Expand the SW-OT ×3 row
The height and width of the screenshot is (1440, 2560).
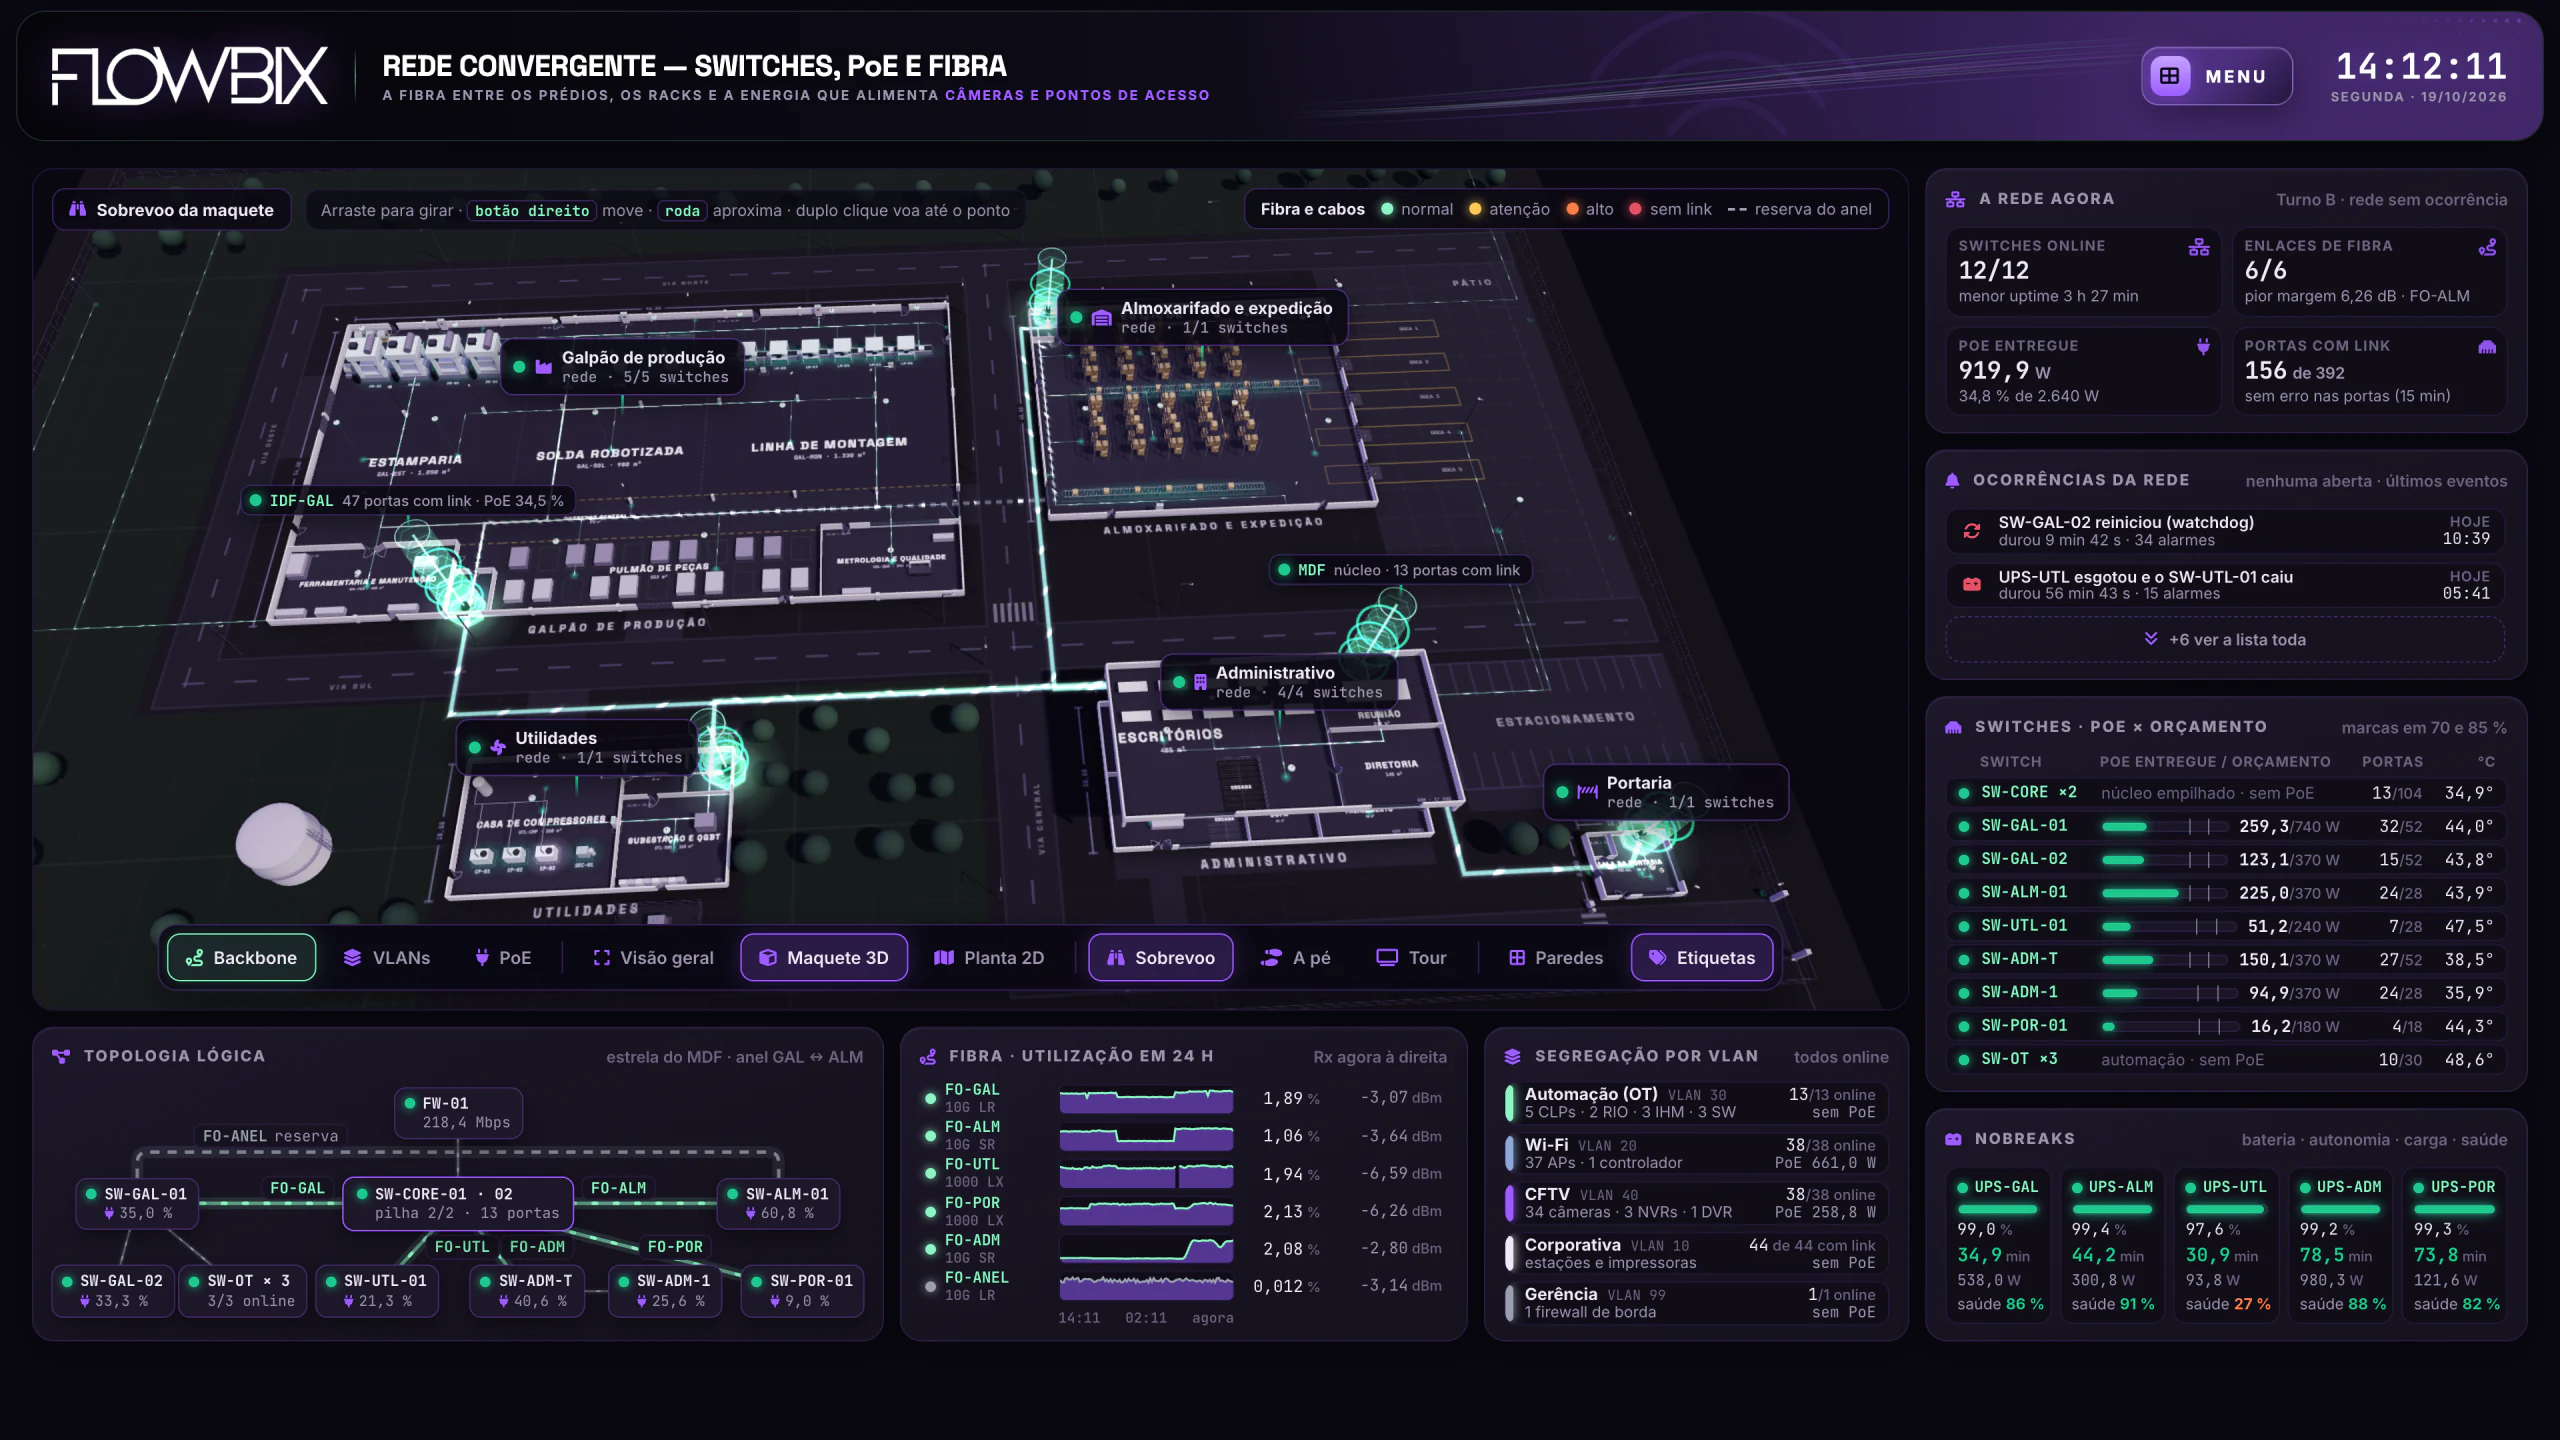point(2225,1059)
